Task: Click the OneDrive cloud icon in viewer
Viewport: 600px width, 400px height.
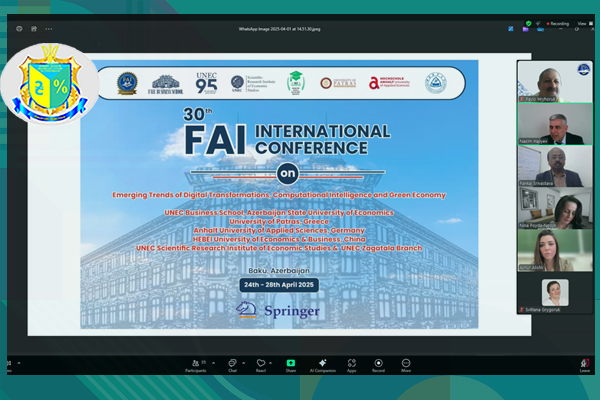Action: pos(540,30)
